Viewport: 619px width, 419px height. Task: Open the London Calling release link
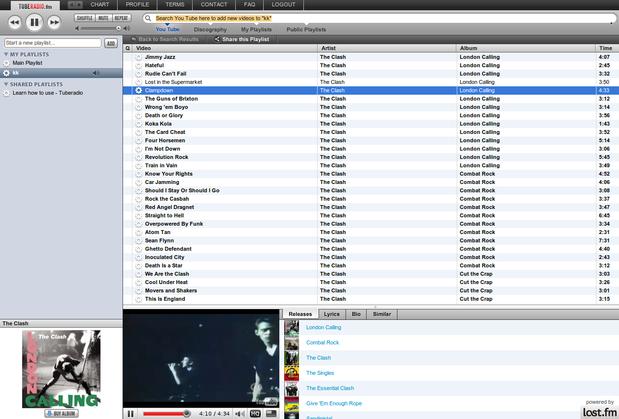click(x=323, y=327)
